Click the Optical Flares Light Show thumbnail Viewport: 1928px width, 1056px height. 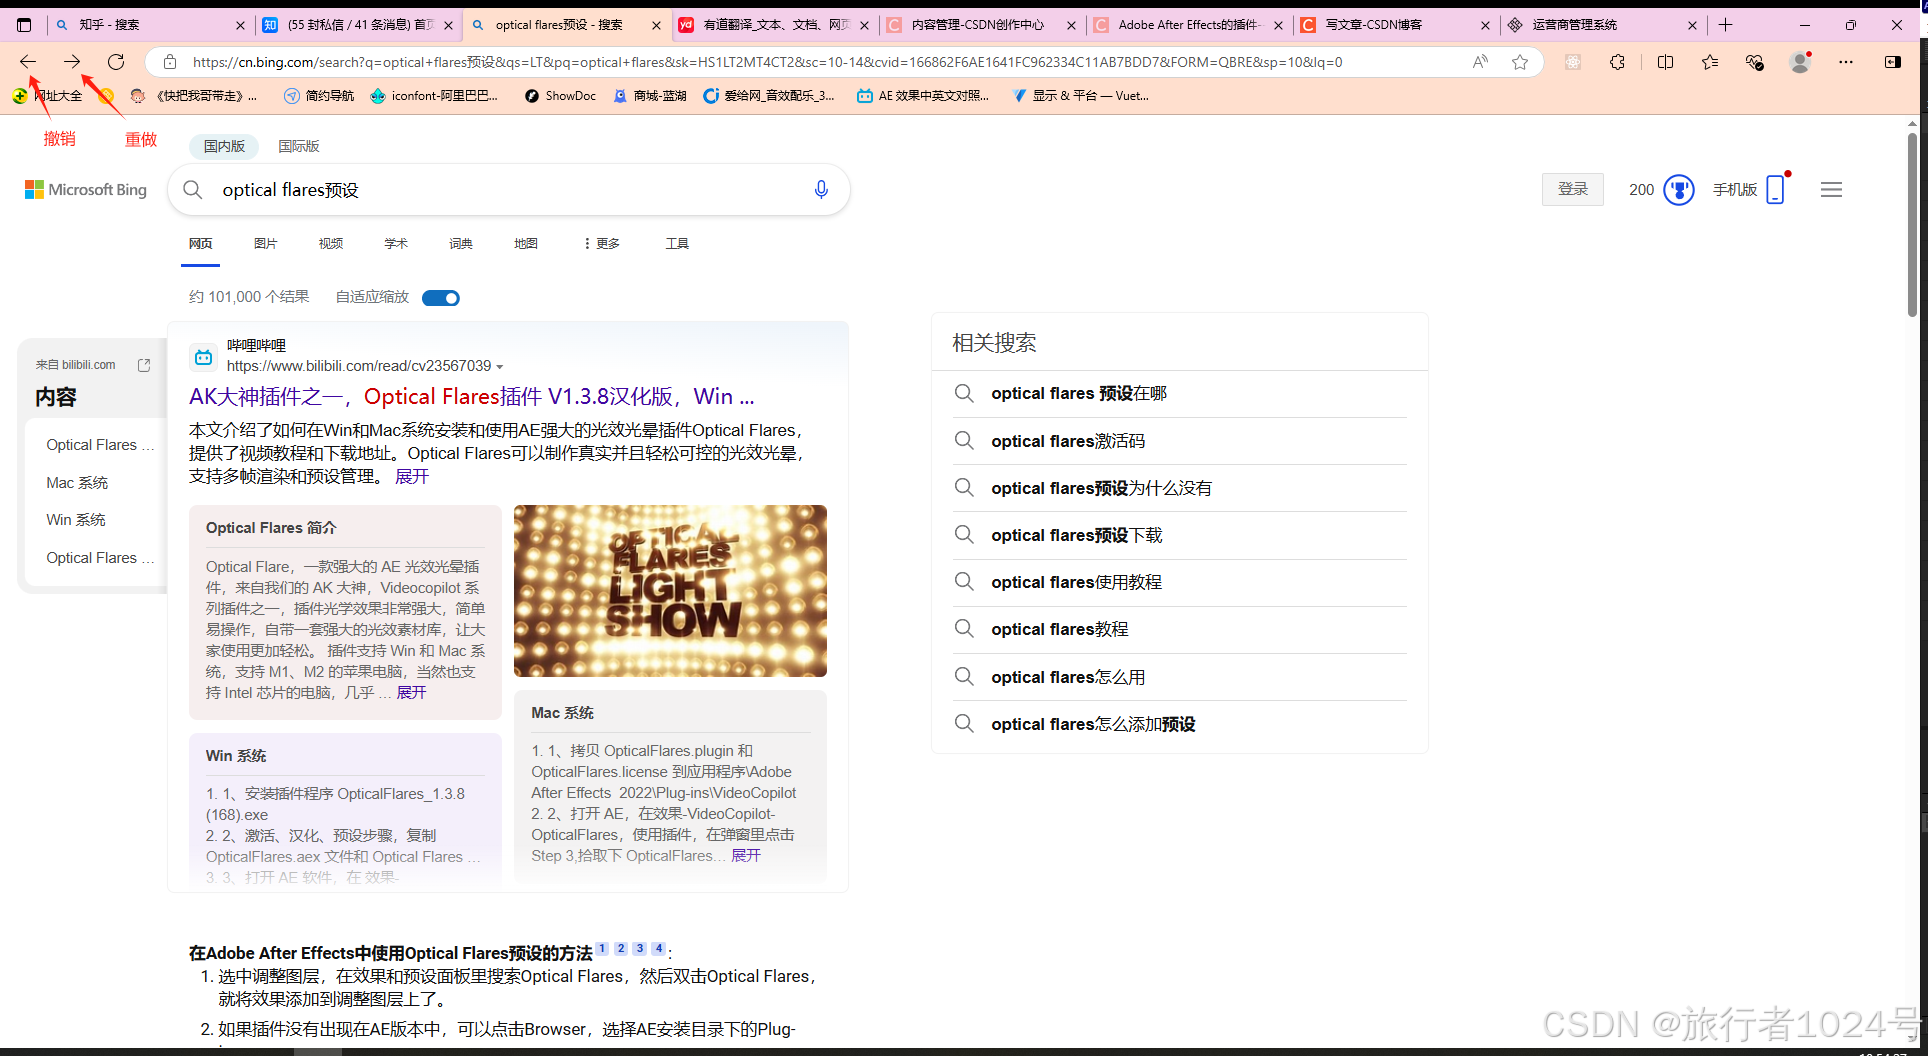(x=670, y=591)
